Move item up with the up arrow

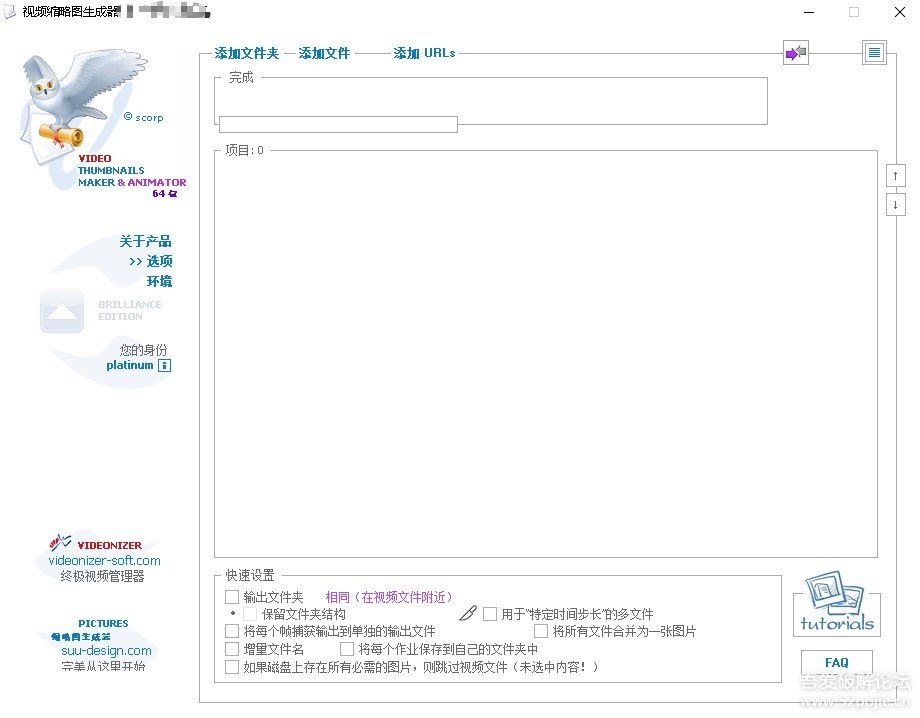pos(895,175)
